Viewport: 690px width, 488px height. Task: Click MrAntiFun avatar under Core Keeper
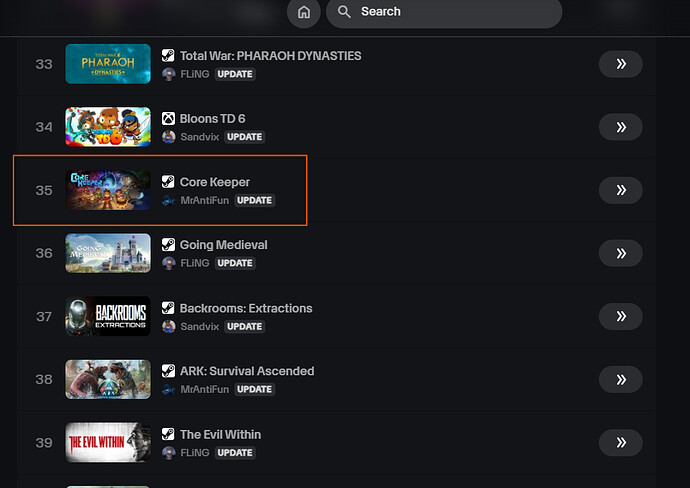click(169, 200)
